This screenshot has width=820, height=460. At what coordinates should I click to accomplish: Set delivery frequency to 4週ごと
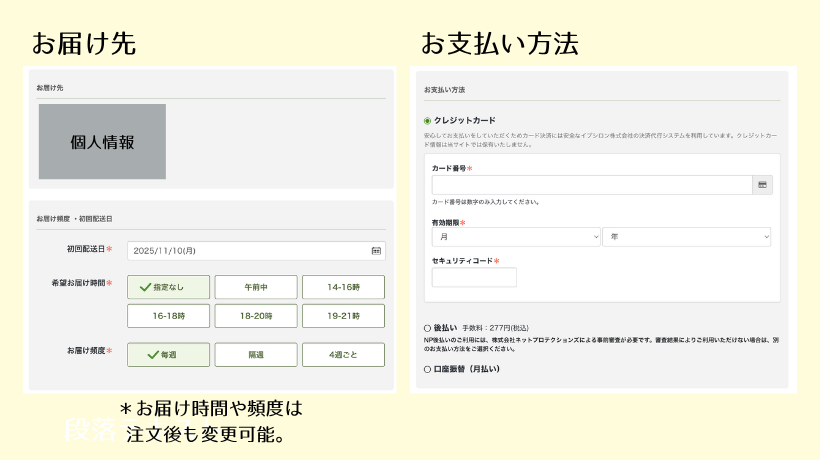tap(343, 354)
